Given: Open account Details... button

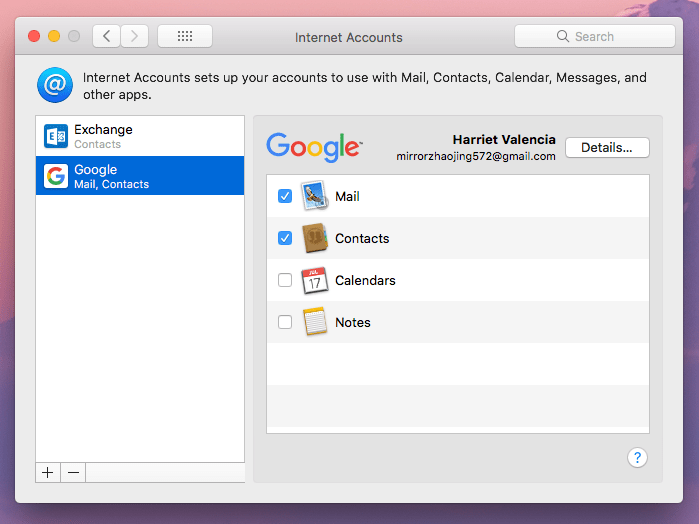Looking at the screenshot, I should (607, 148).
